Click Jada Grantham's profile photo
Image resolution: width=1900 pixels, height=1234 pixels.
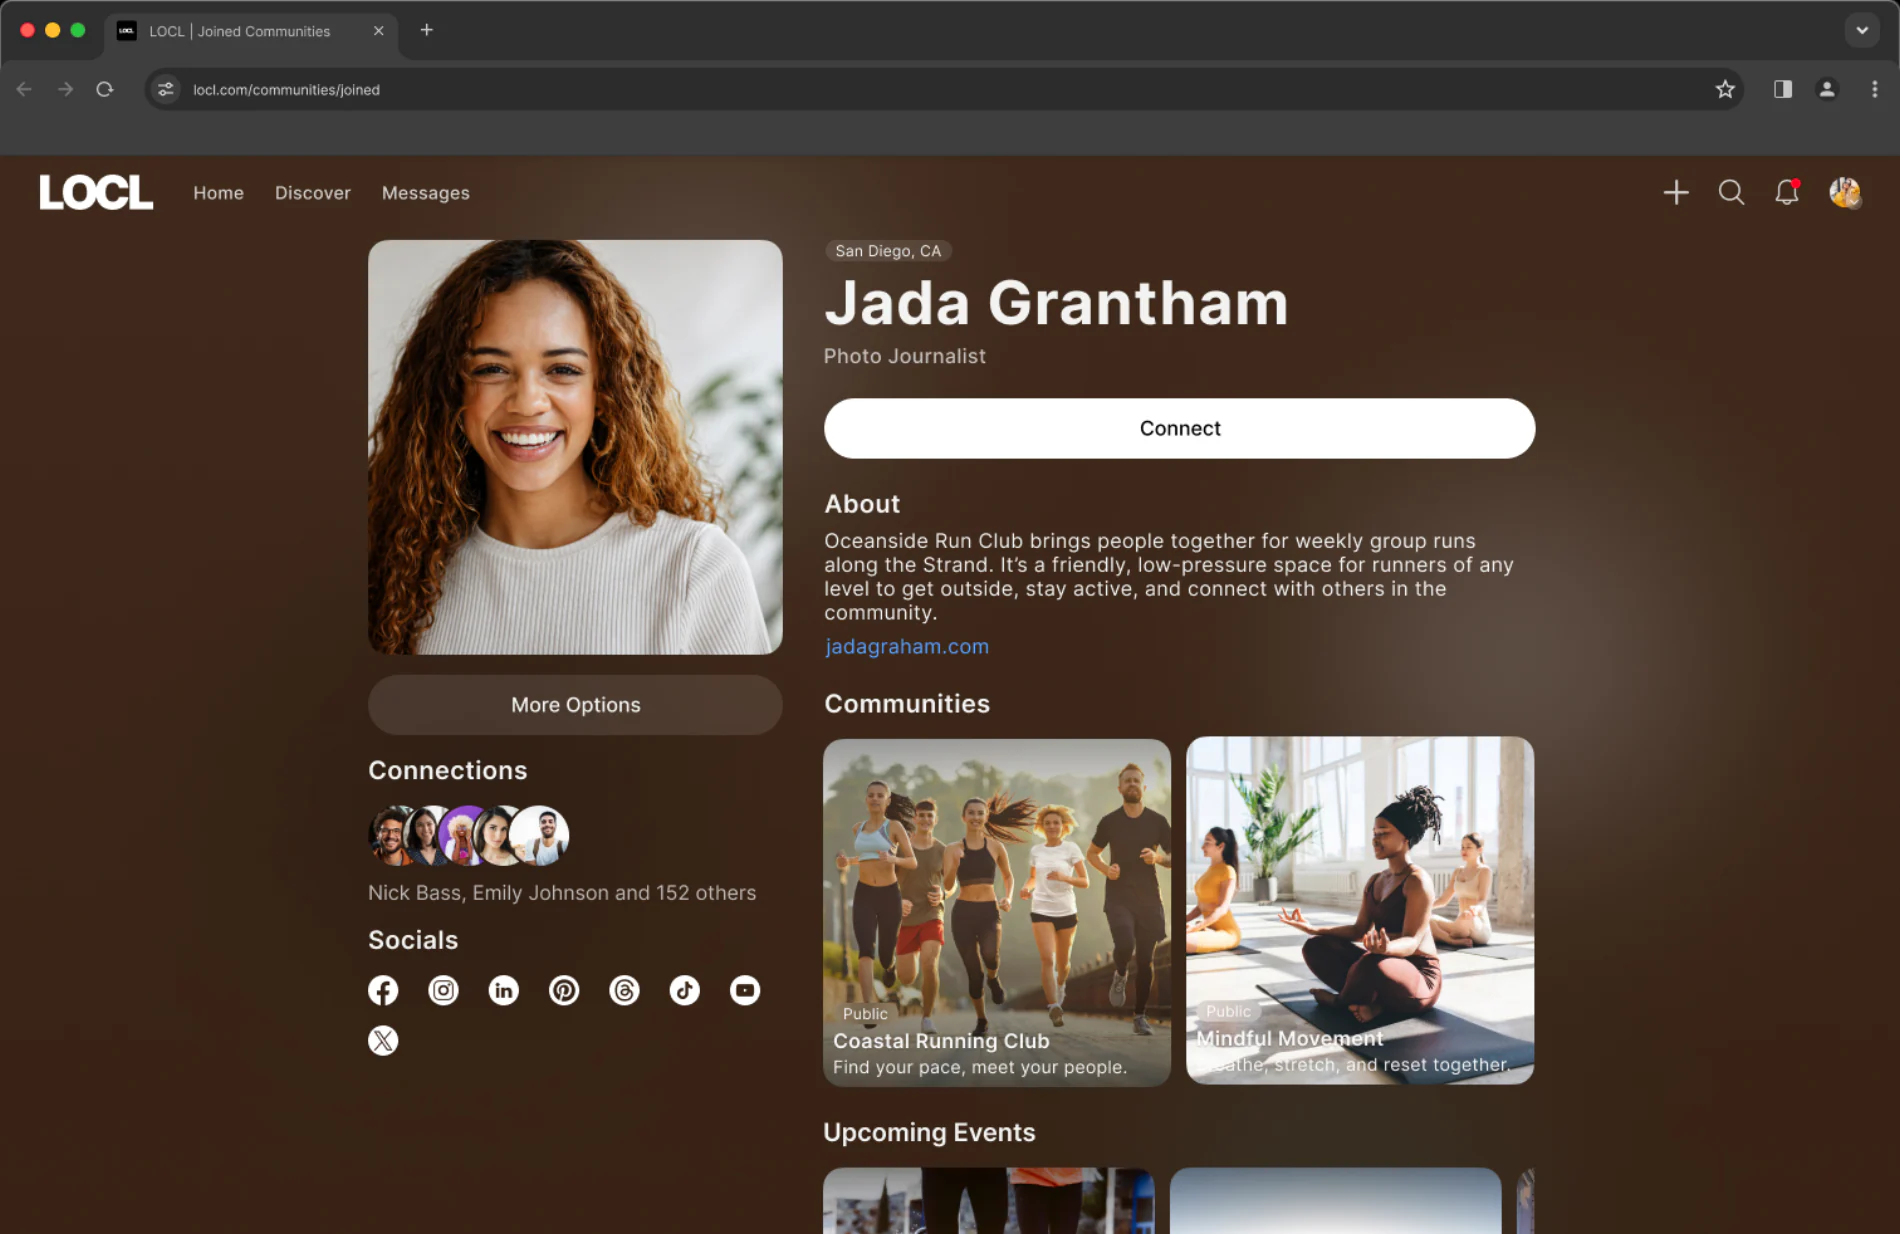[575, 447]
